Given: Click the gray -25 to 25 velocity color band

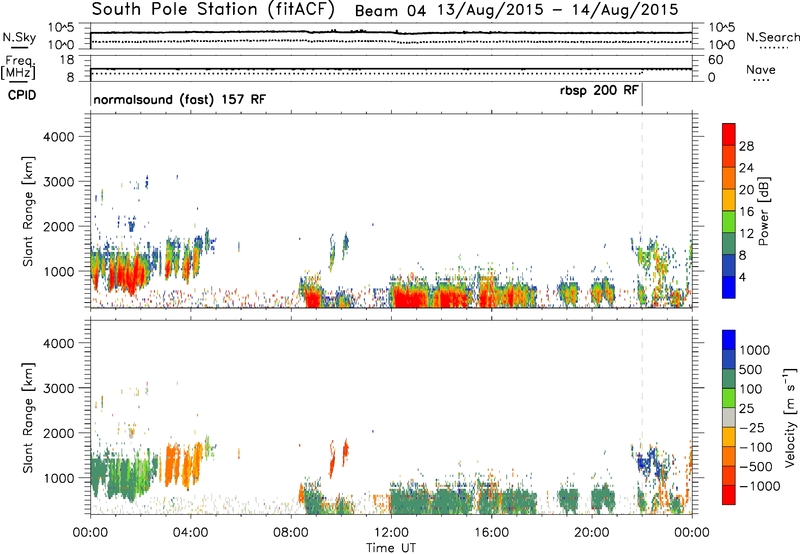Looking at the screenshot, I should point(729,418).
